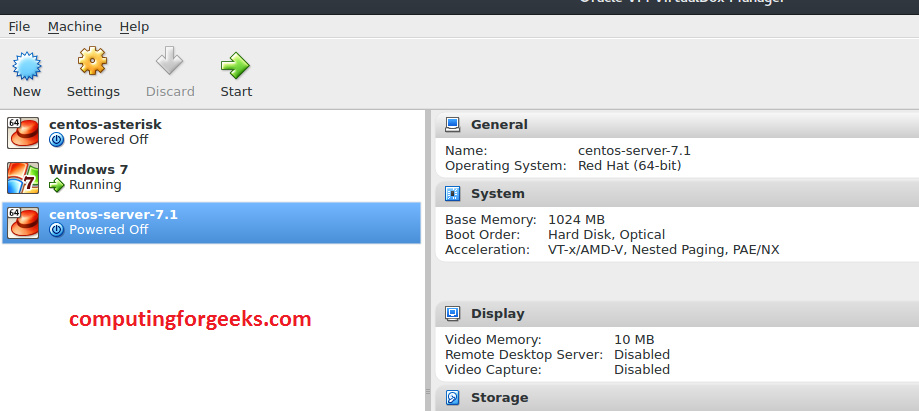Click the General section monitor icon
The width and height of the screenshot is (919, 411).
[452, 124]
